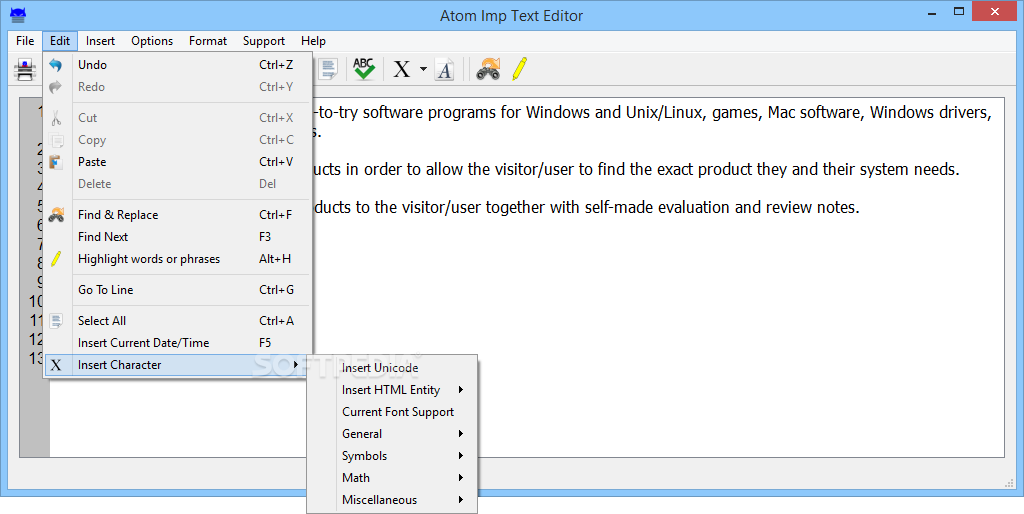The height and width of the screenshot is (514, 1024).
Task: Click binoculars icon beside Find & Replace
Action: (56, 215)
